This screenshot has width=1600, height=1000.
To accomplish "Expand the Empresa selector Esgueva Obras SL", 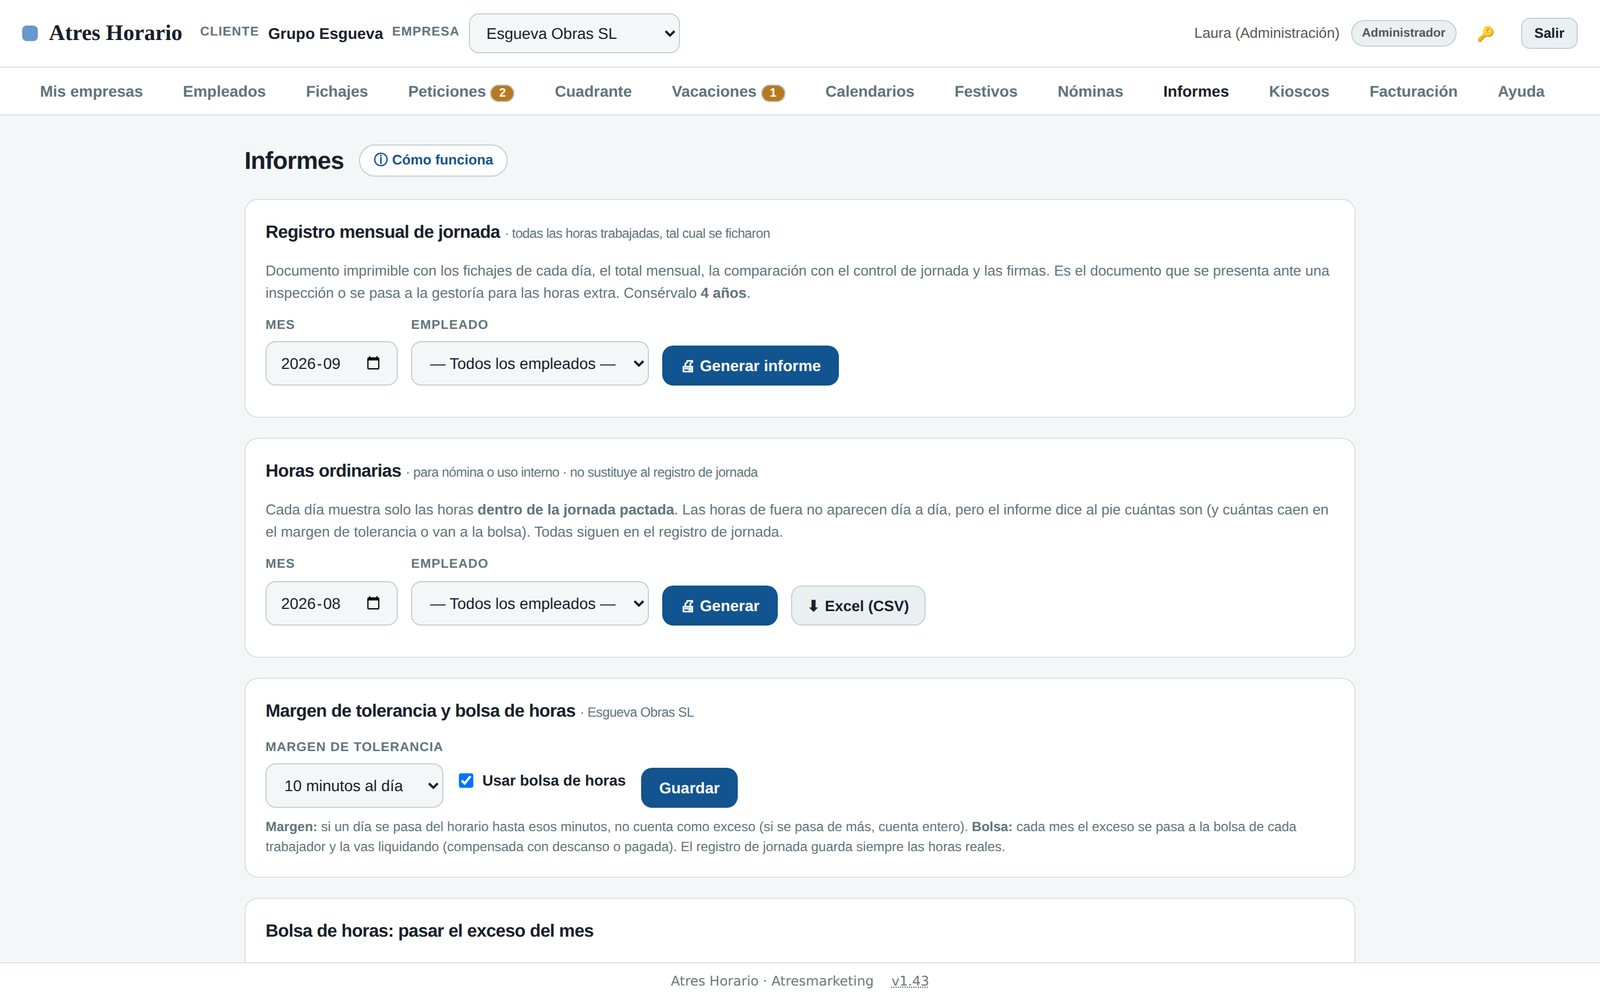I will click(x=574, y=33).
